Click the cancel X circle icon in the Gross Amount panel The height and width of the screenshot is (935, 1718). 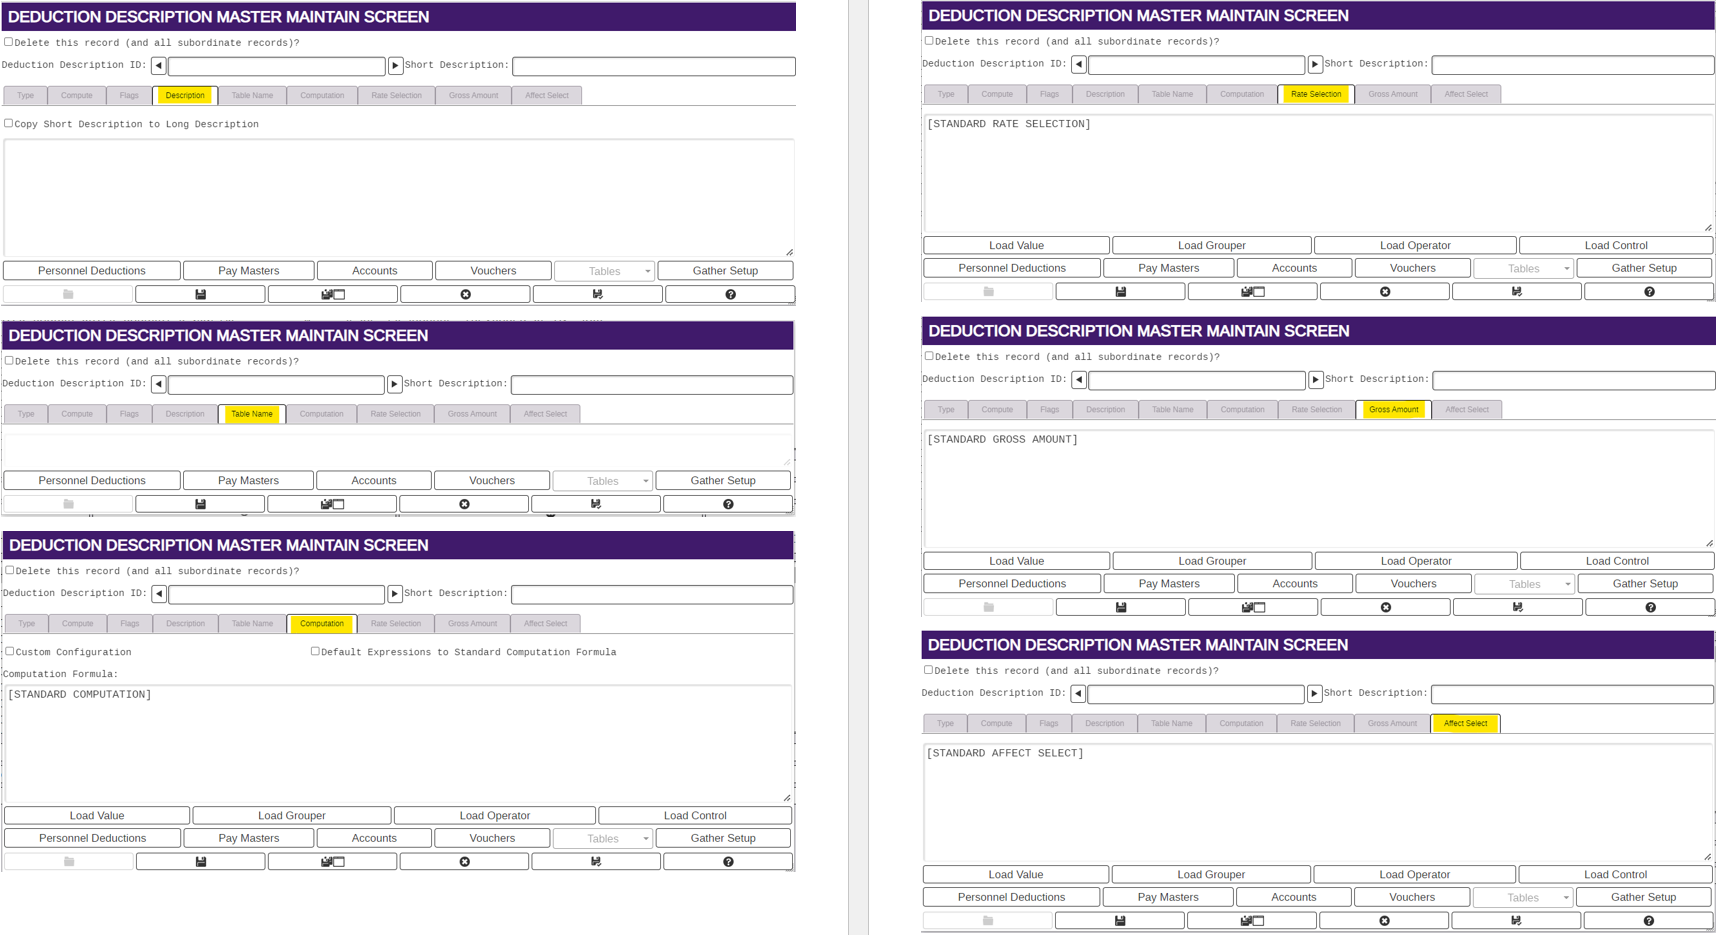coord(1386,607)
